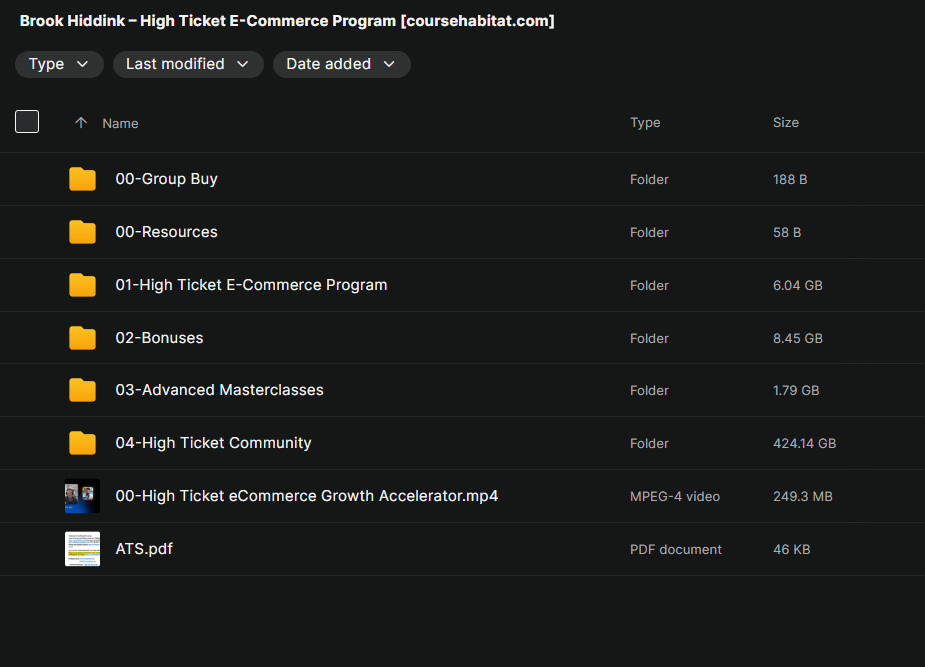Select the 00-High Ticket eCommerce Growth Accelerator.mp4 name
This screenshot has height=667, width=925.
tap(307, 496)
